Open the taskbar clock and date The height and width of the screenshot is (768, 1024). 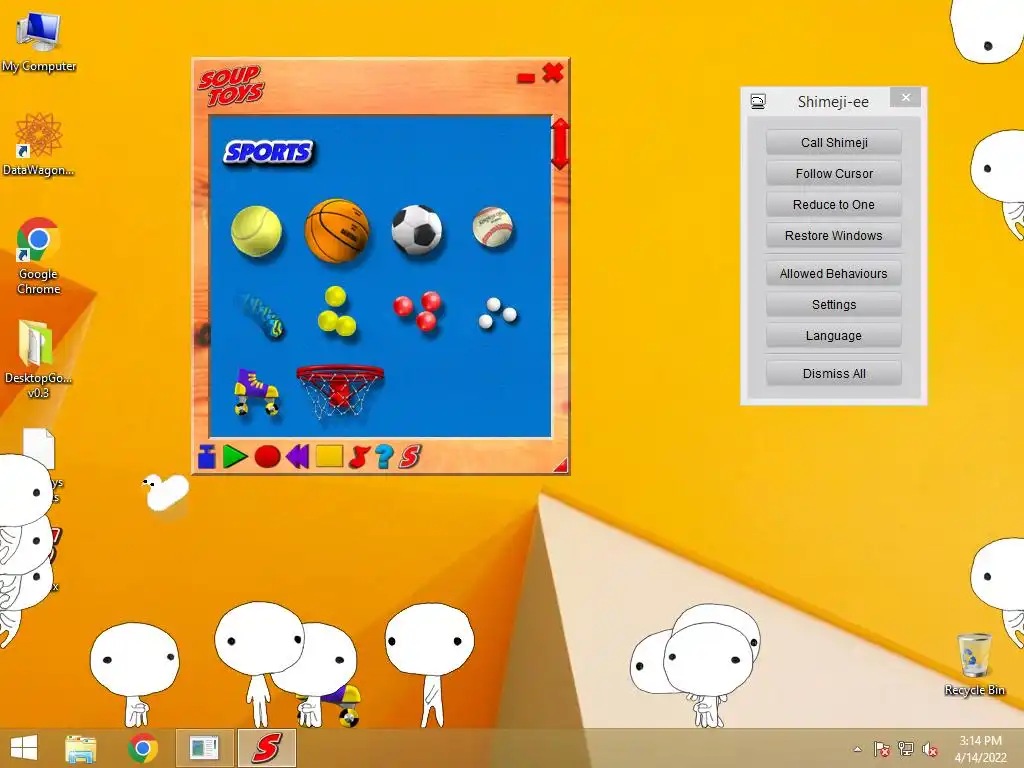980,749
